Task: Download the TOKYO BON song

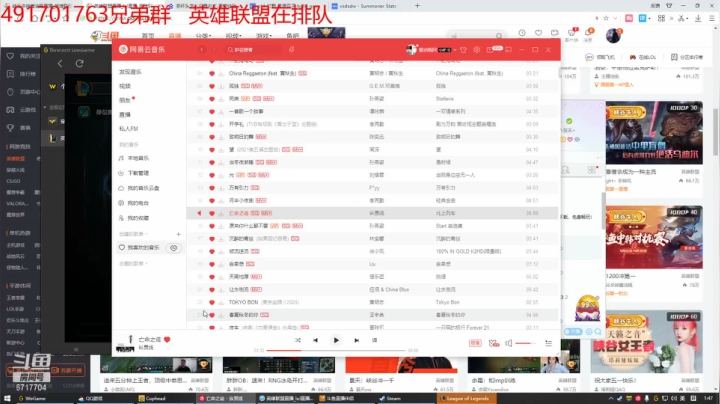Action: pyautogui.click(x=221, y=303)
